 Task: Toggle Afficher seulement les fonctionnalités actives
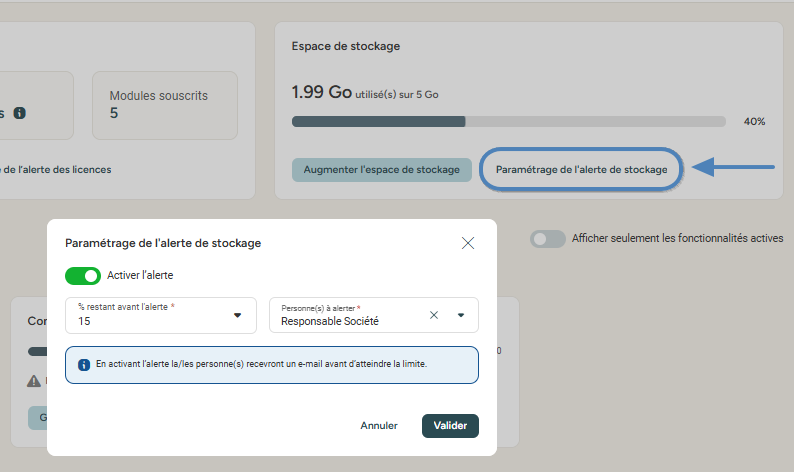click(548, 239)
